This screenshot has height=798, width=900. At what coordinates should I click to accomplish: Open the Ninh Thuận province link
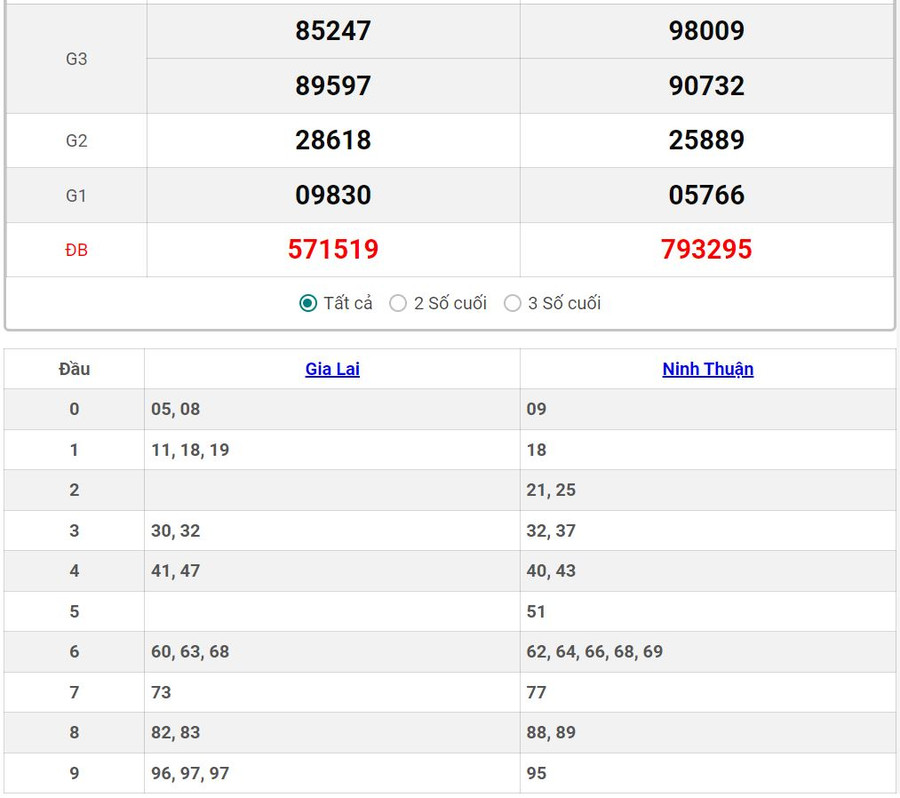click(707, 369)
